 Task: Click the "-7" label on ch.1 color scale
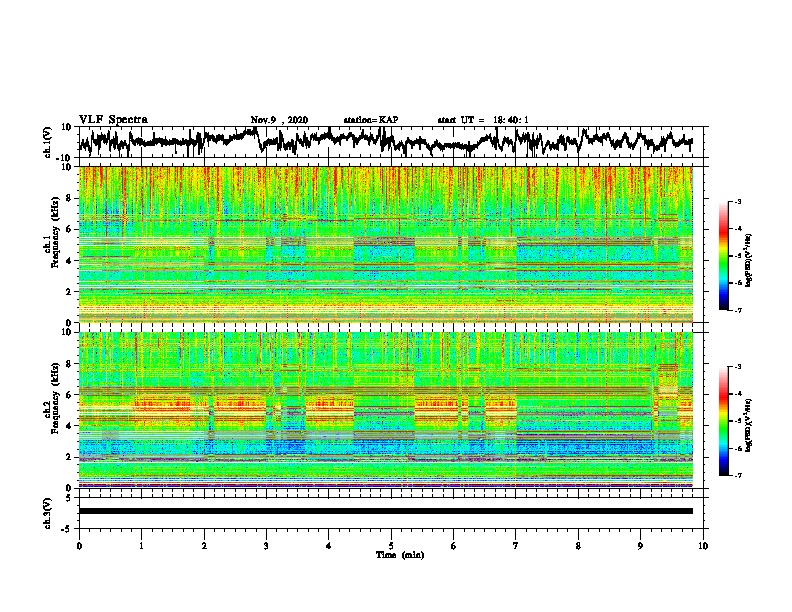pos(738,310)
